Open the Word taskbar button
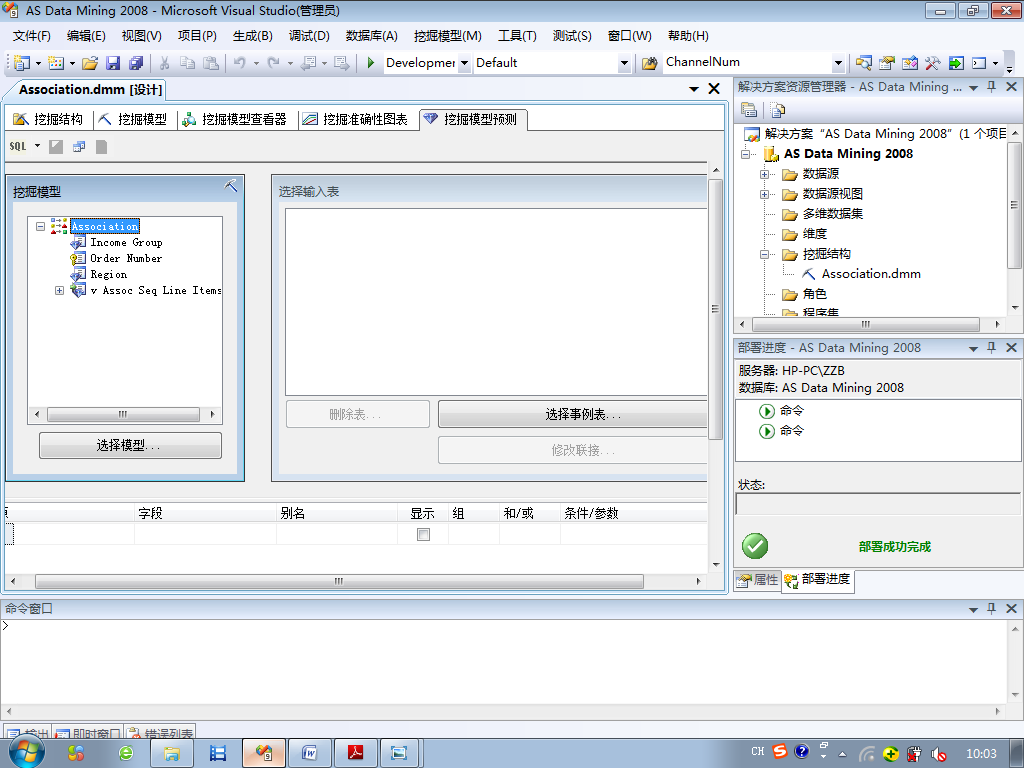This screenshot has height=768, width=1024. coord(310,753)
